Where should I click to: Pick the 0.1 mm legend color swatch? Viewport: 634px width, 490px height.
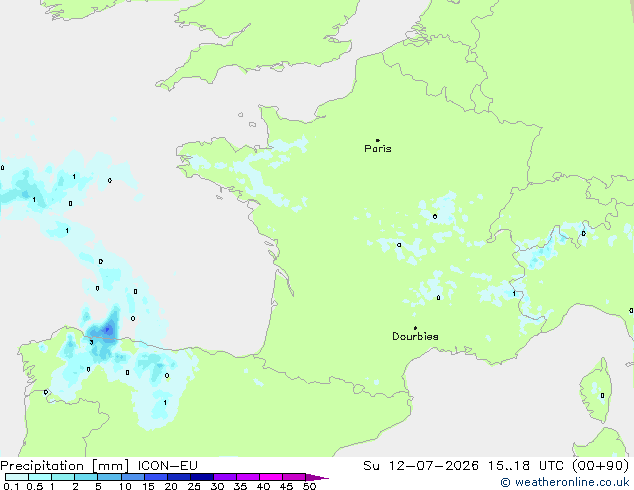[17, 477]
